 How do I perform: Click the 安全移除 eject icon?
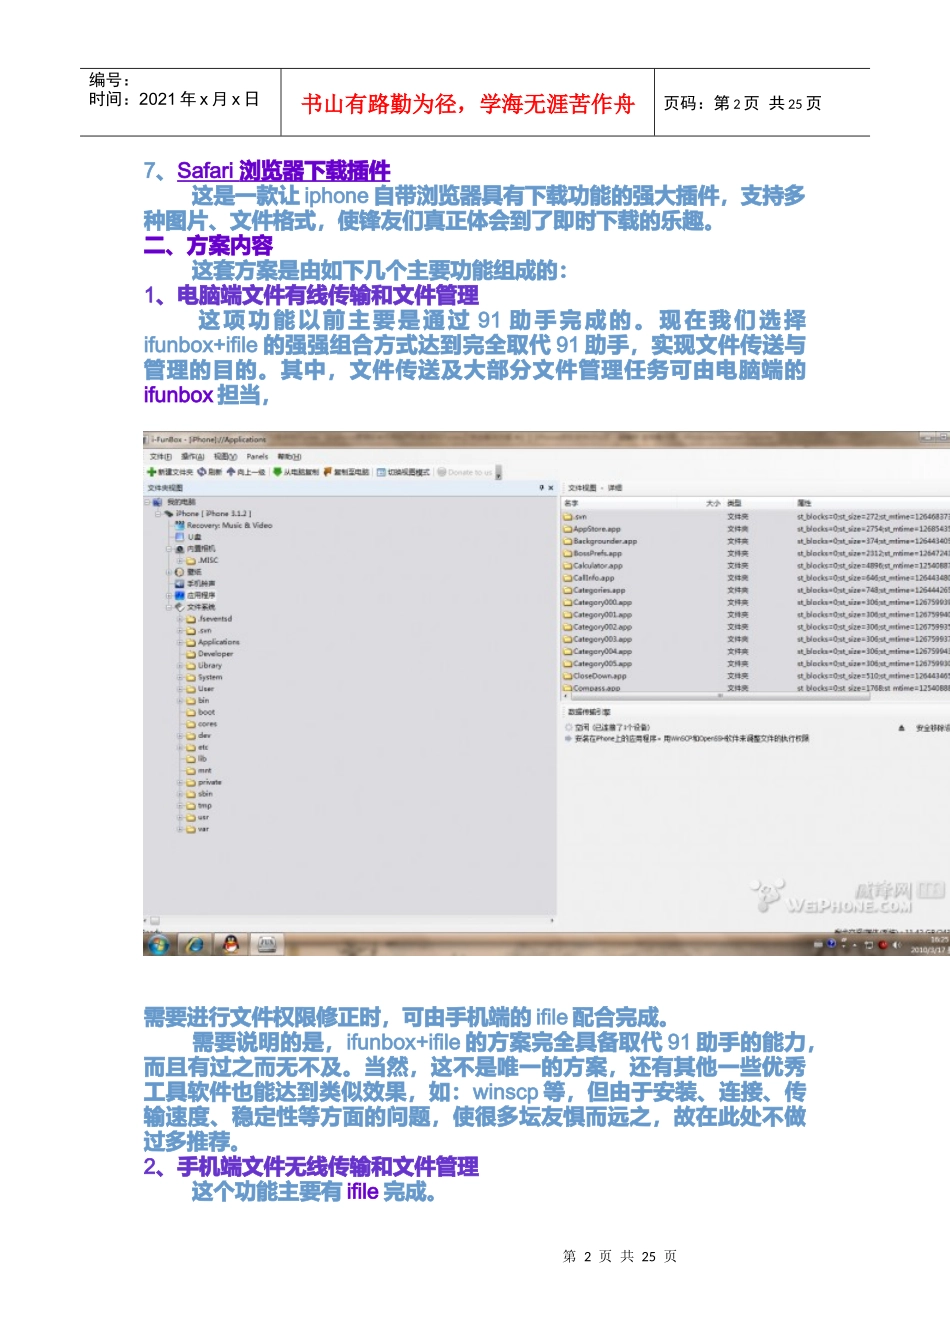[x=901, y=728]
